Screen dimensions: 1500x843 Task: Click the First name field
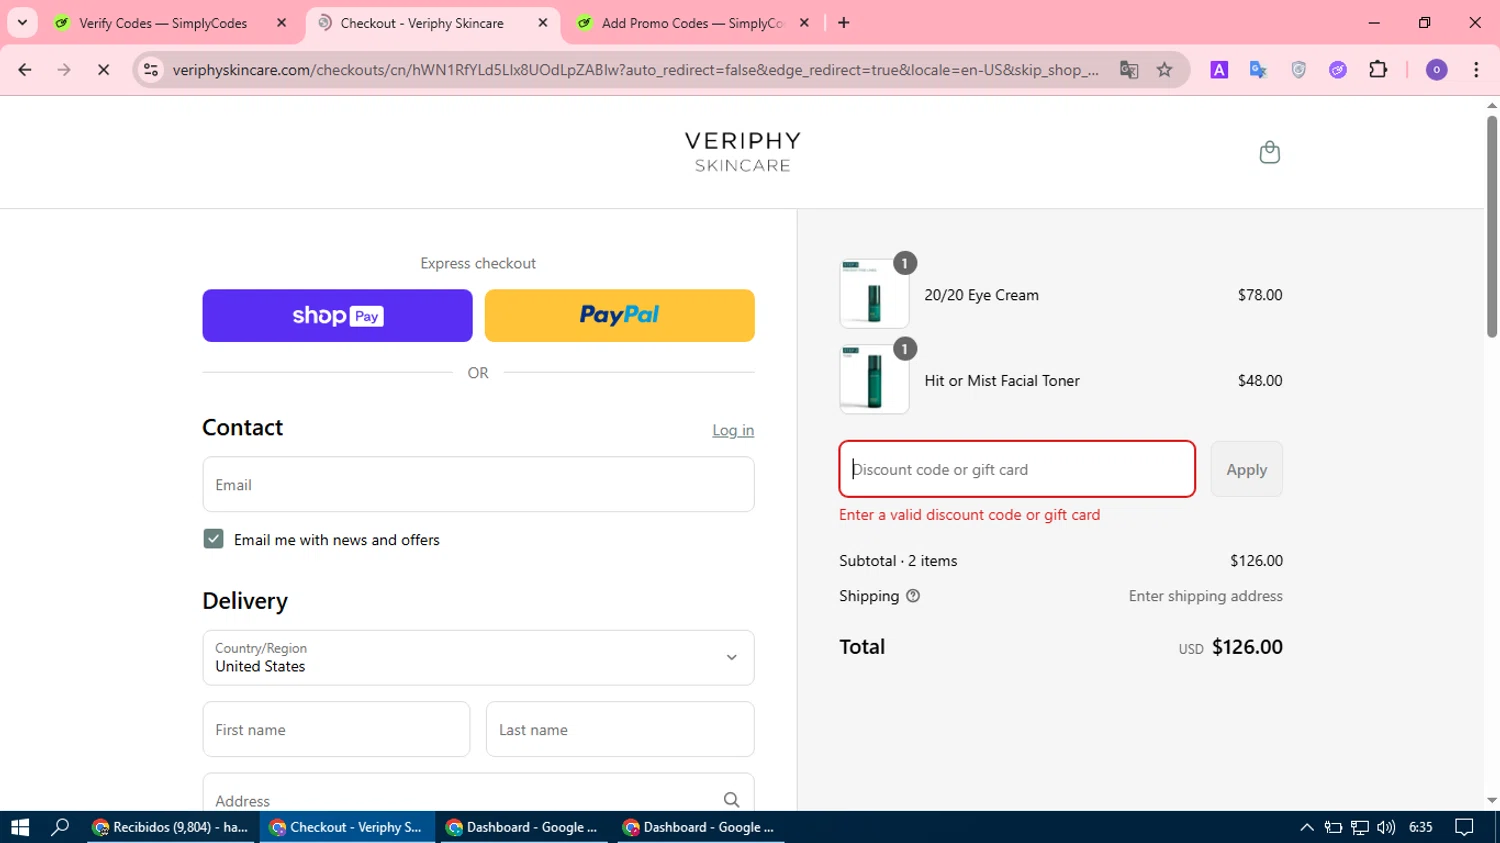[336, 730]
